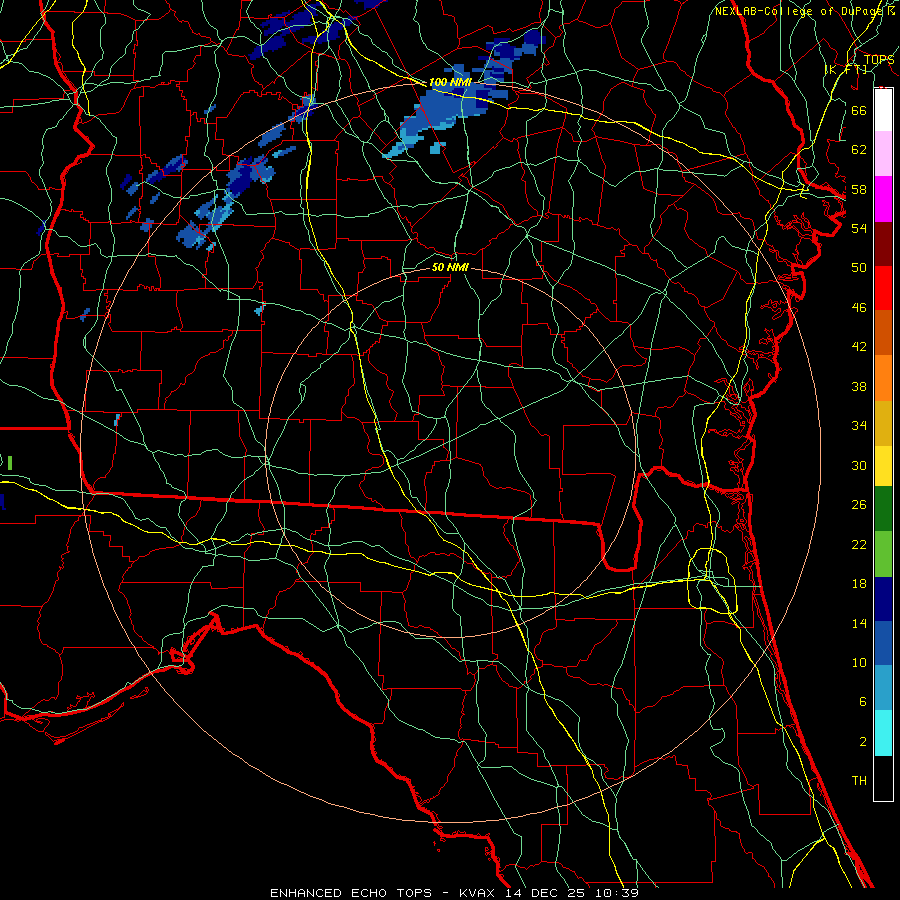Click the legend scale value "10" beside the color bar
The height and width of the screenshot is (900, 900).
(x=859, y=663)
